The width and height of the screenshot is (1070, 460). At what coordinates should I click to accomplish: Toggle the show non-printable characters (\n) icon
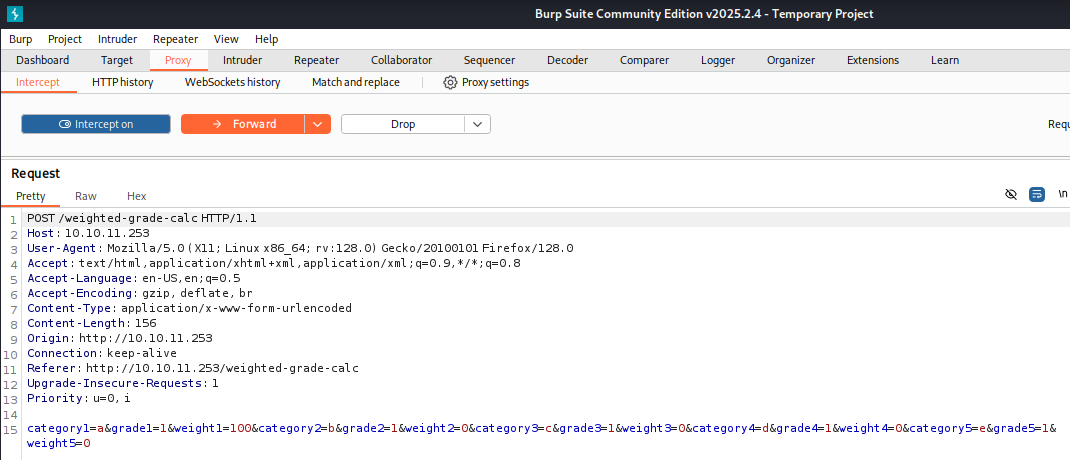pyautogui.click(x=1062, y=194)
